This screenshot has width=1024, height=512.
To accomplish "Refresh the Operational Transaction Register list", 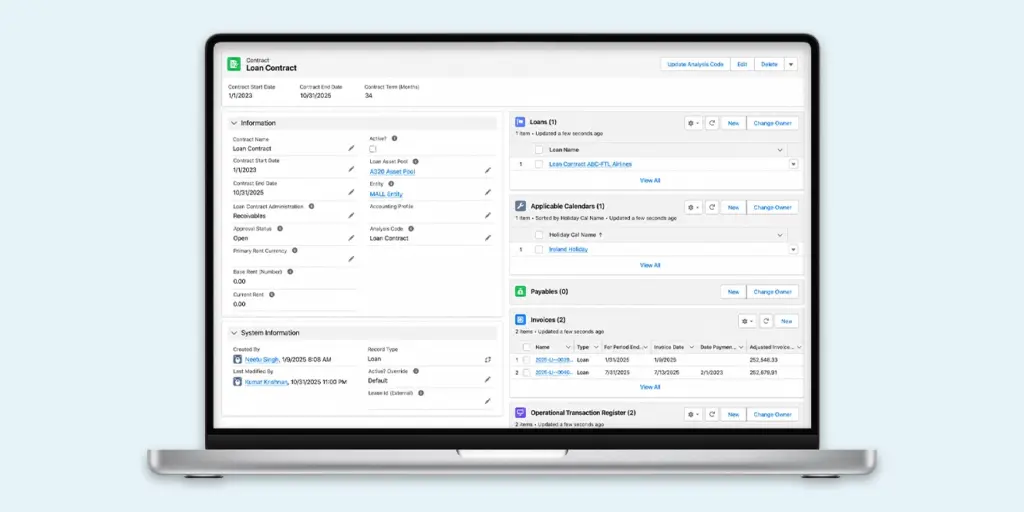I will click(712, 414).
